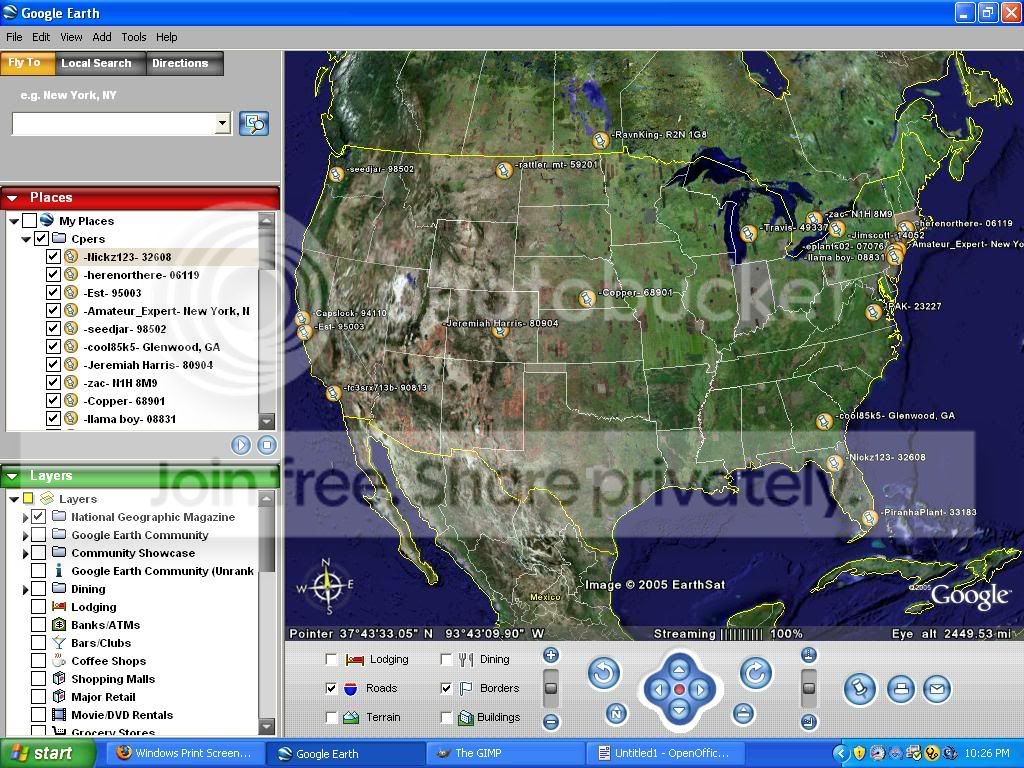This screenshot has height=768, width=1024.
Task: Switch to The GIMP taskbar button
Action: (x=506, y=753)
